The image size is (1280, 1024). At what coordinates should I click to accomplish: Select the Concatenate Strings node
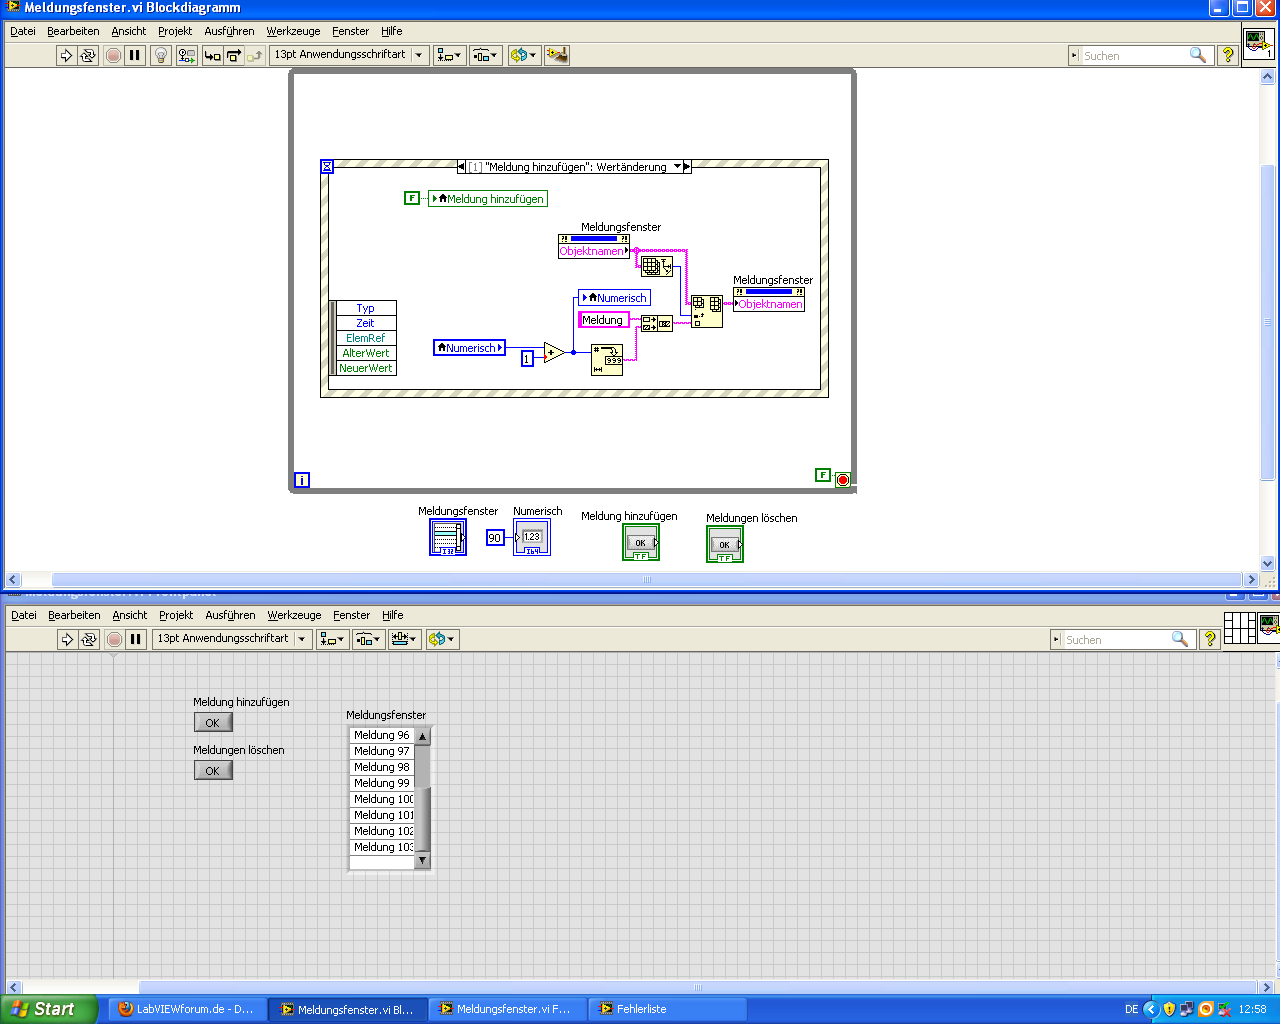tap(656, 323)
